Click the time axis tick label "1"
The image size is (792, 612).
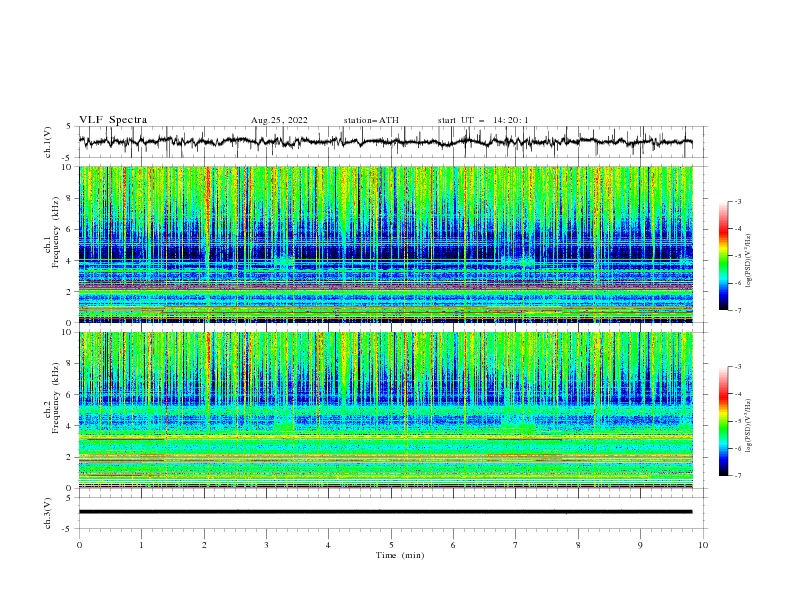point(141,545)
